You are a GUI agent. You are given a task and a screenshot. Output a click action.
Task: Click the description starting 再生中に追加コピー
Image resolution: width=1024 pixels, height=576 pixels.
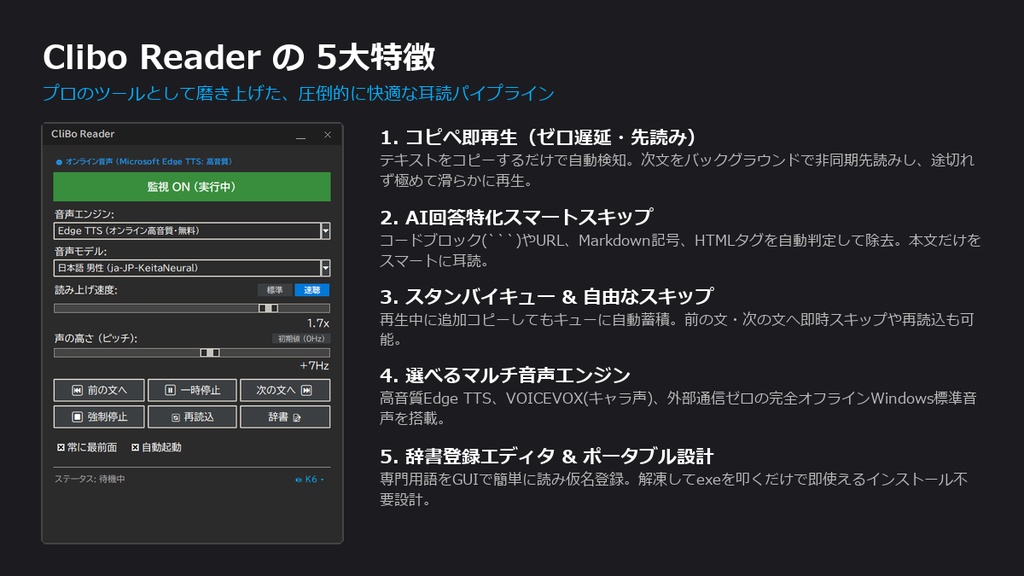point(677,329)
